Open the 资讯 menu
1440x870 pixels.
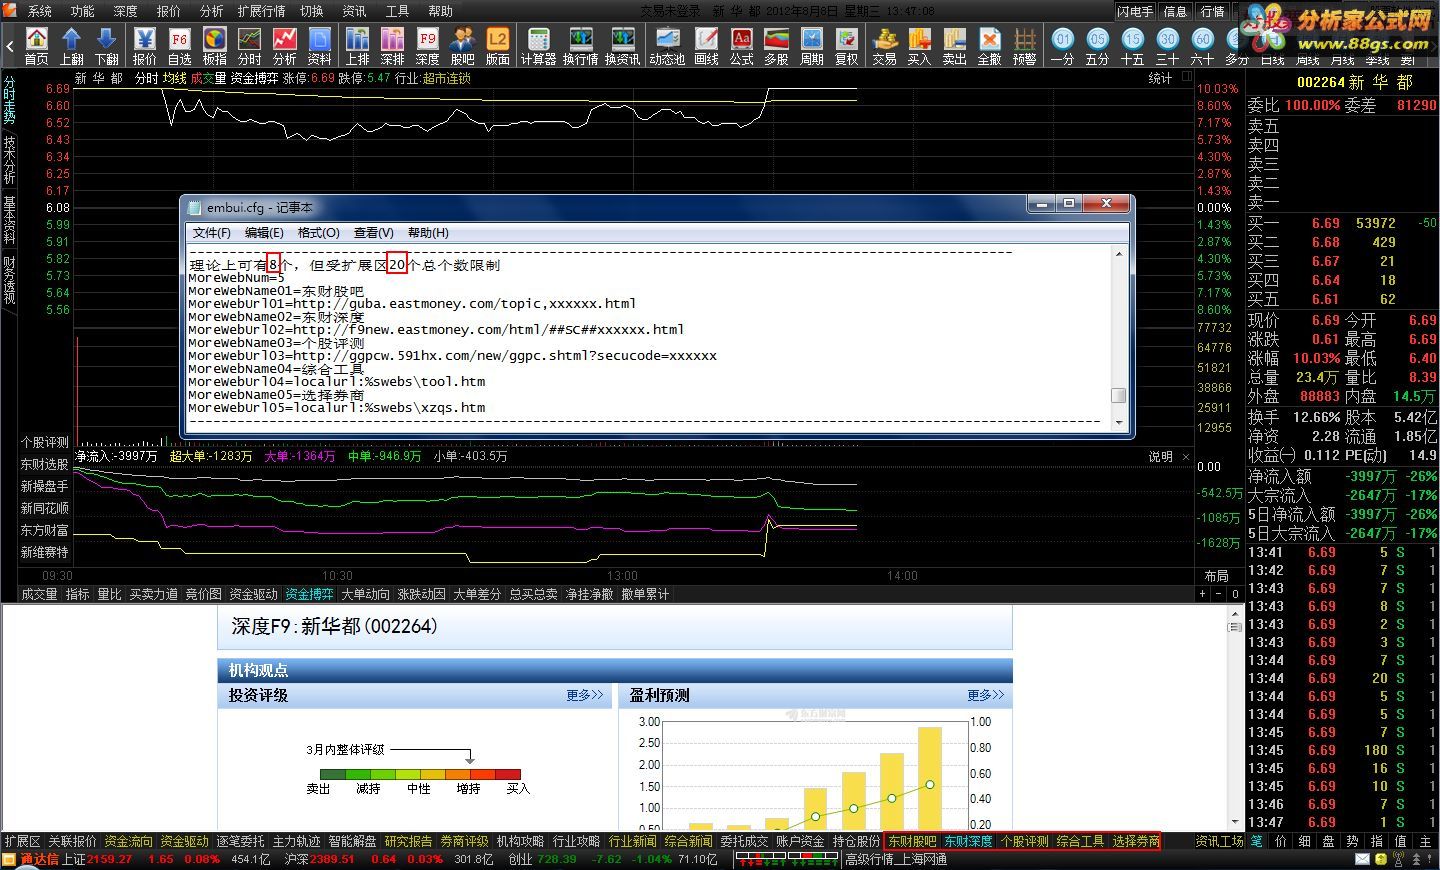point(354,11)
